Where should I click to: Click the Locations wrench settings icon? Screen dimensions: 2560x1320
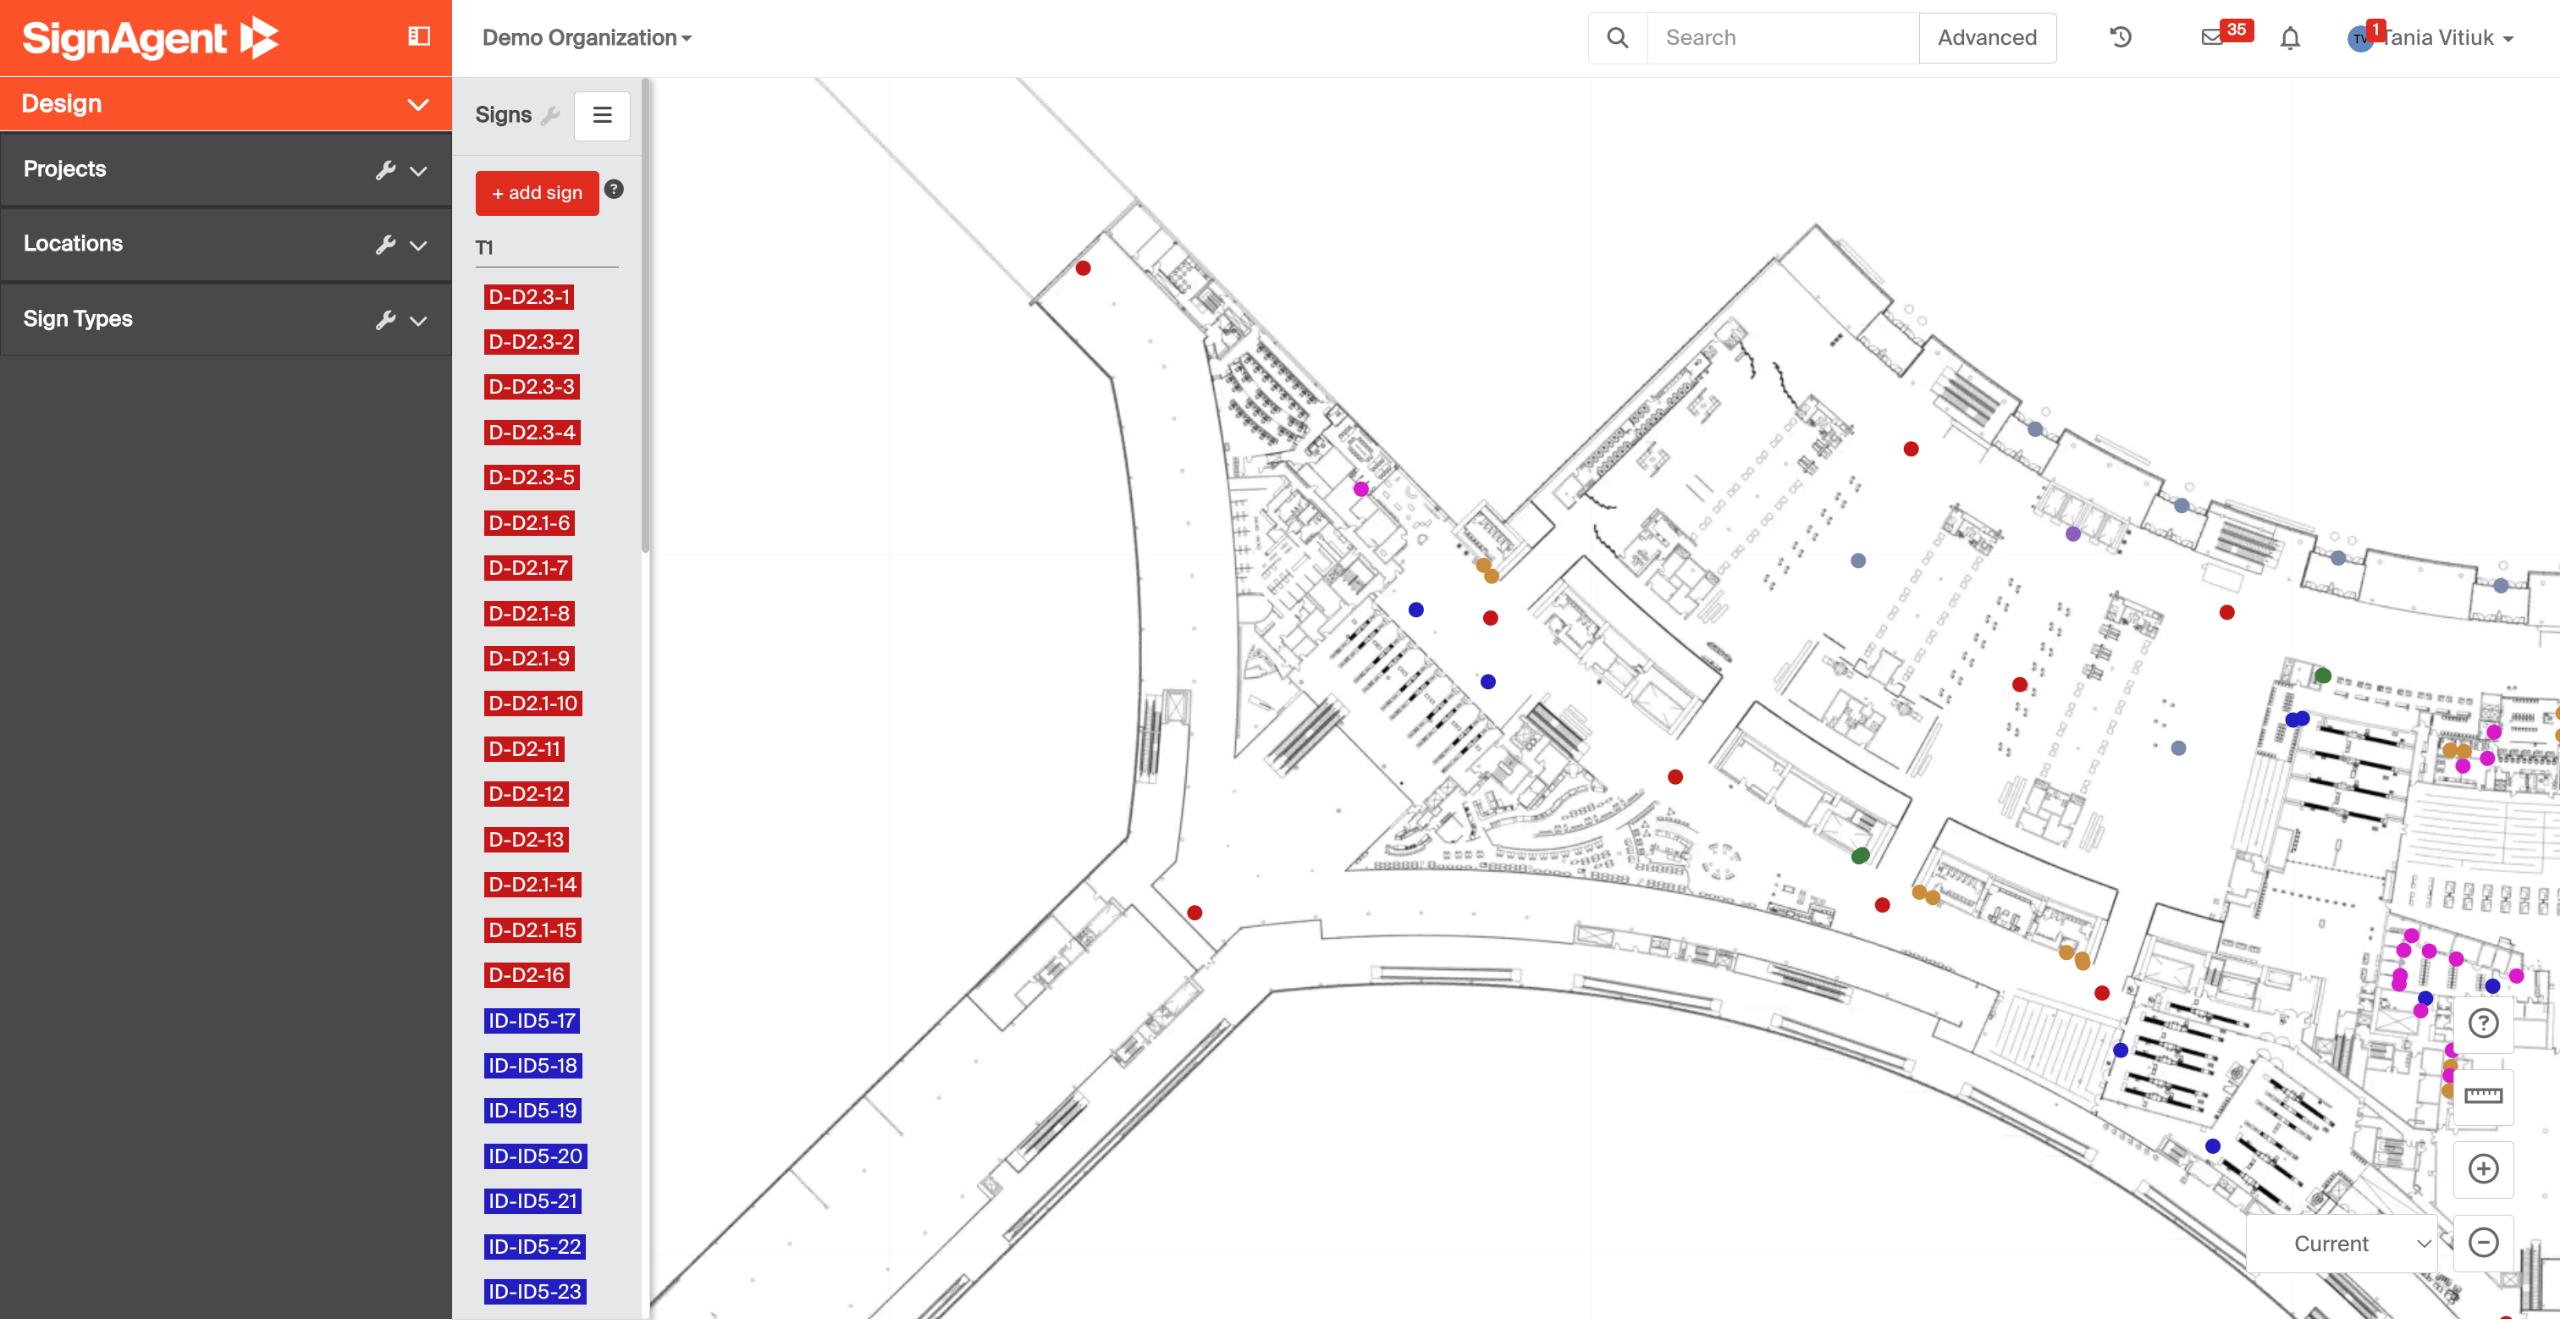385,245
